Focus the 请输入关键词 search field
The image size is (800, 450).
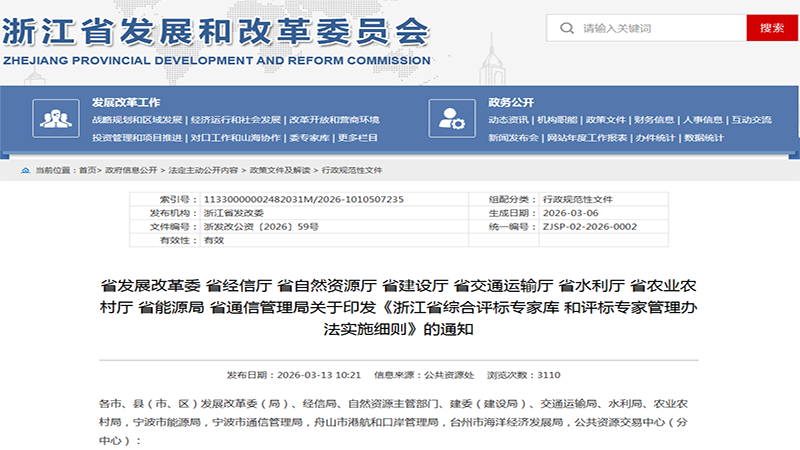[646, 28]
